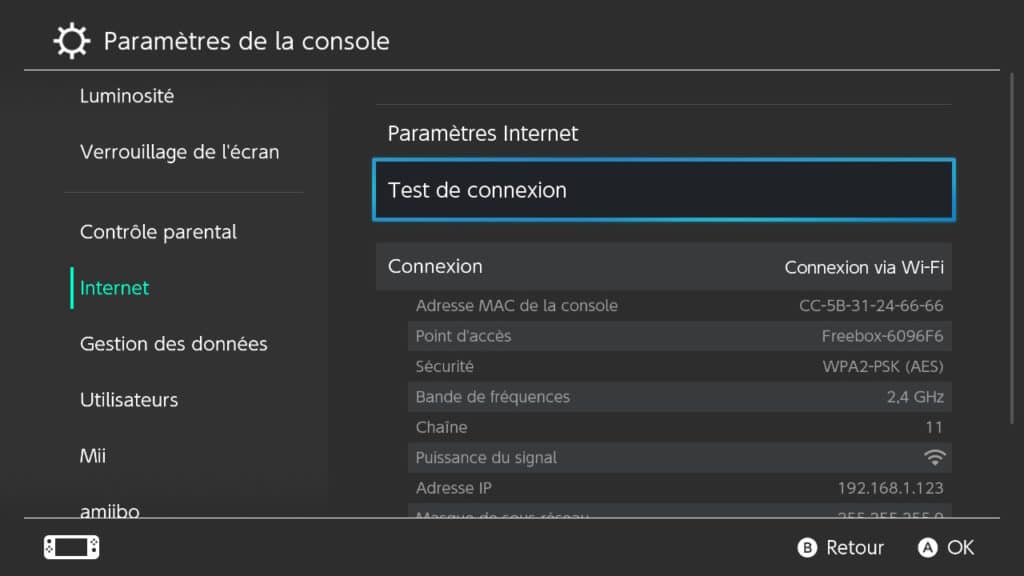
Task: Select Luminosité in the sidebar
Action: 127,96
